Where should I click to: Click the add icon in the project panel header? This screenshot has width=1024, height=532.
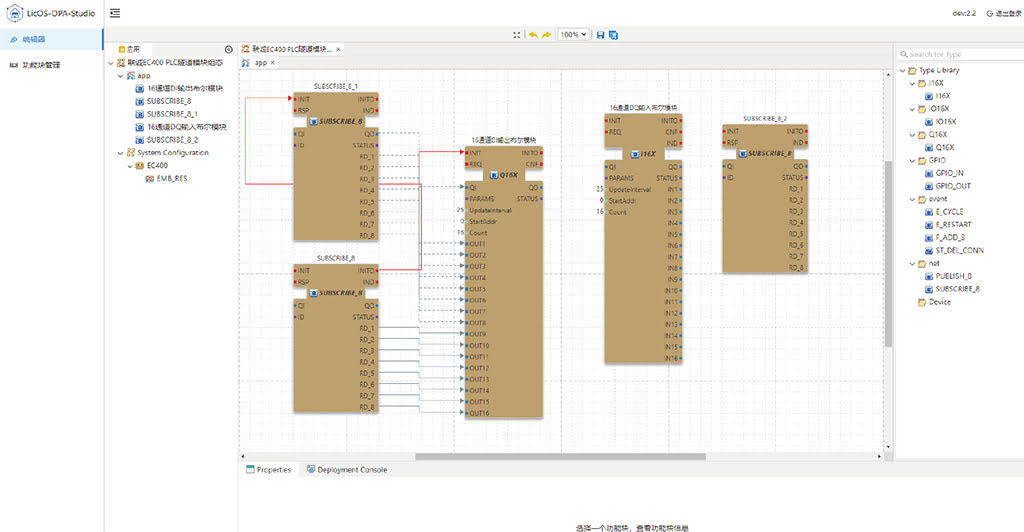[229, 49]
